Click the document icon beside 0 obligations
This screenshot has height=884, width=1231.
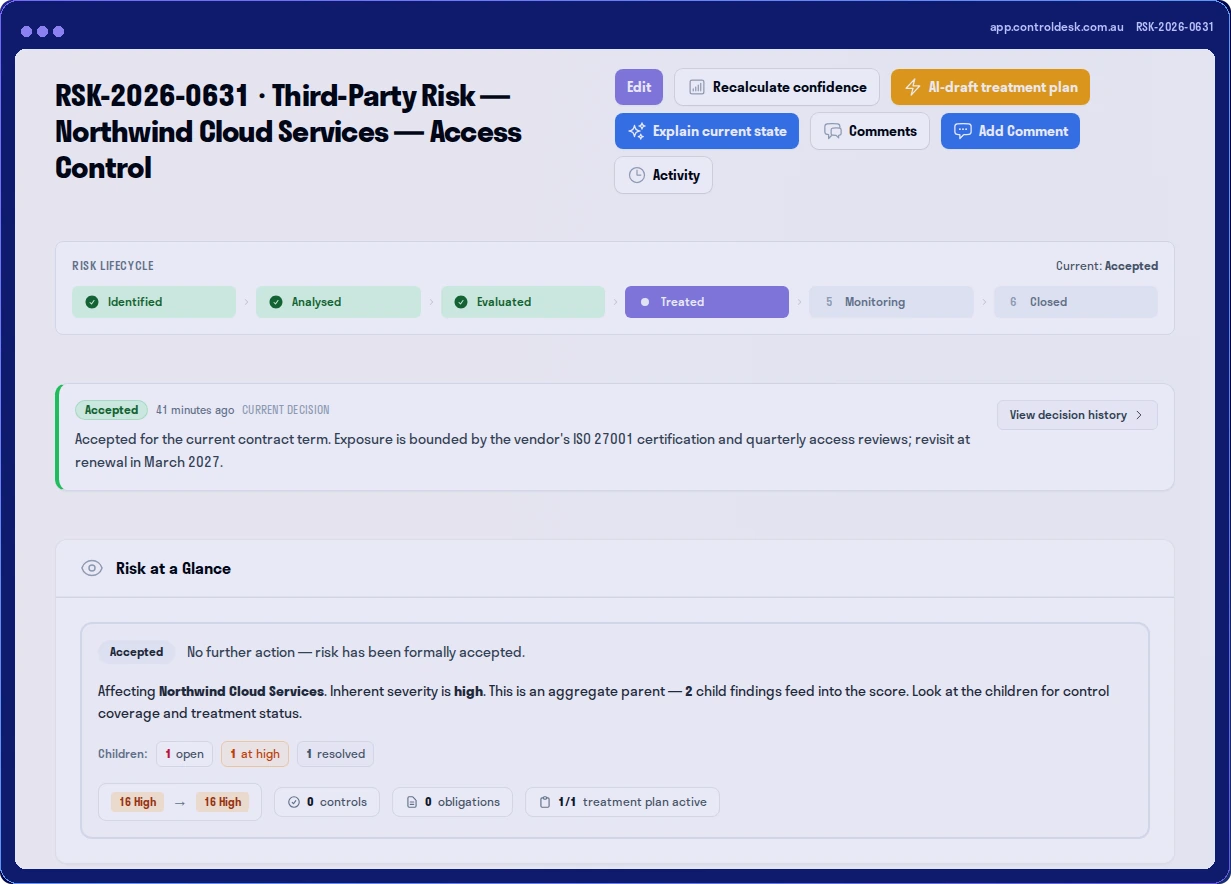(x=412, y=802)
